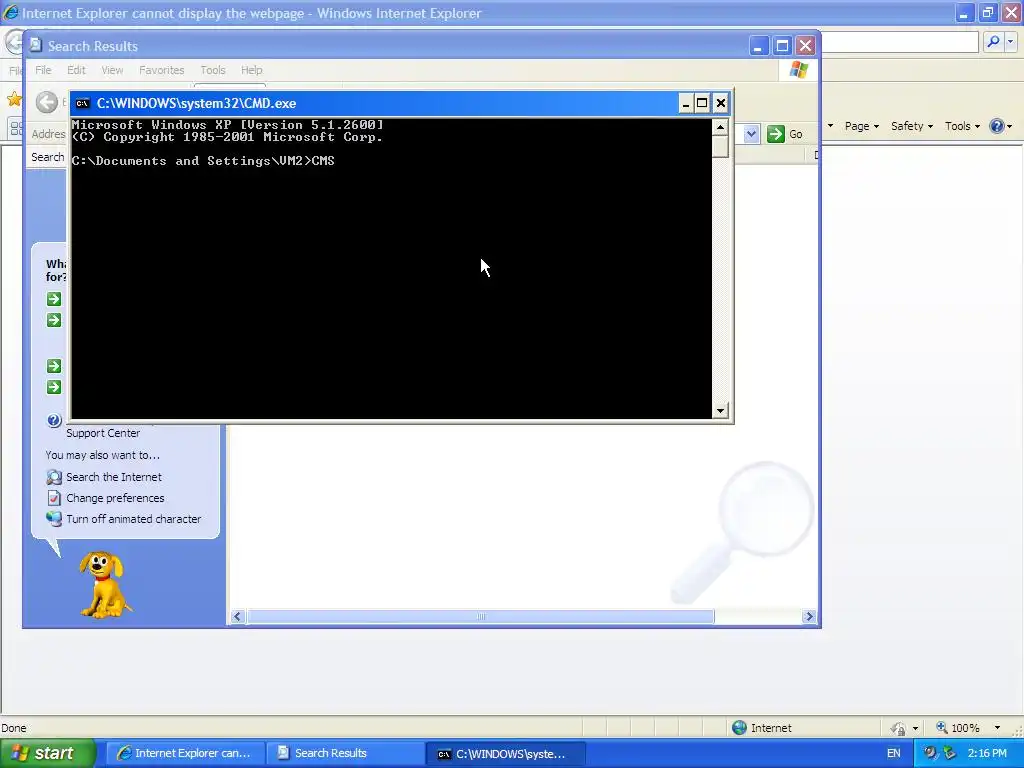Click the Help and Support question icon
This screenshot has width=1024, height=768.
tap(54, 421)
